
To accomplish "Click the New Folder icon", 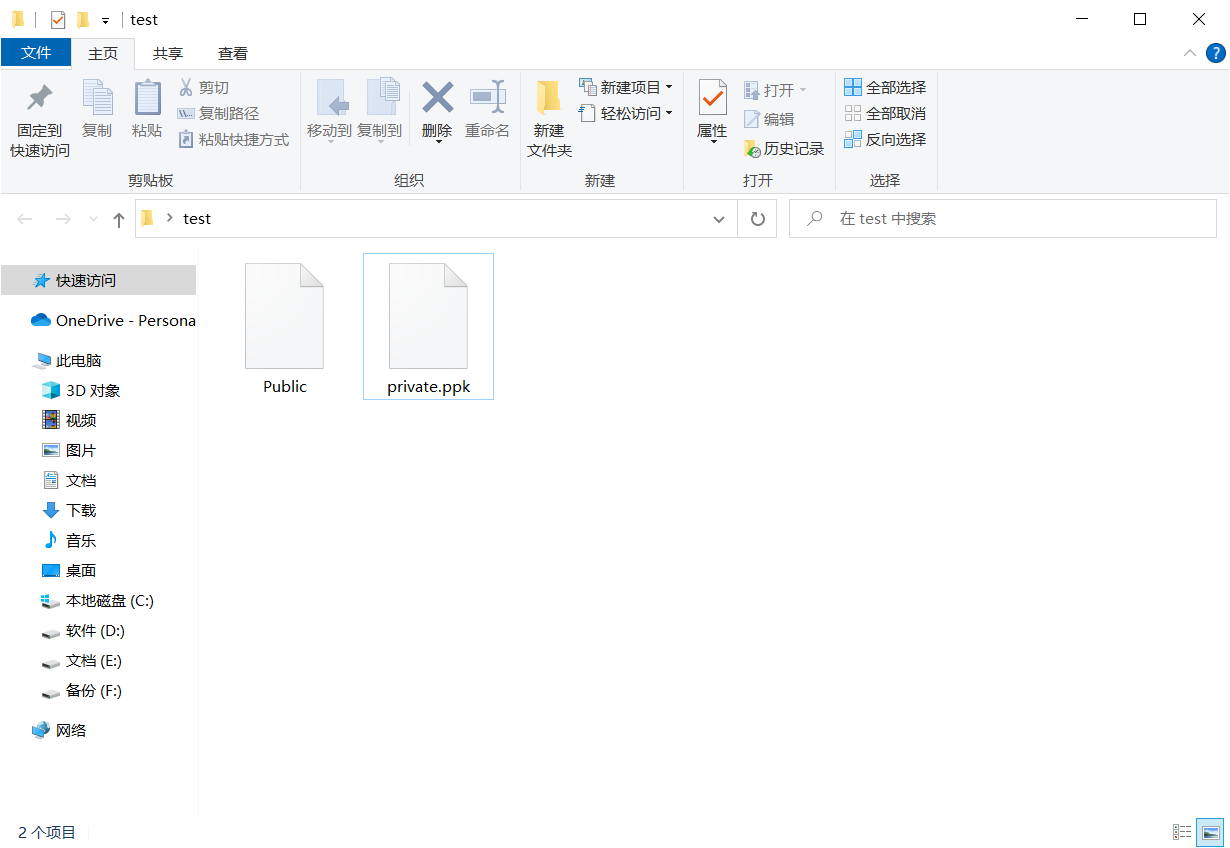I will coord(549,99).
